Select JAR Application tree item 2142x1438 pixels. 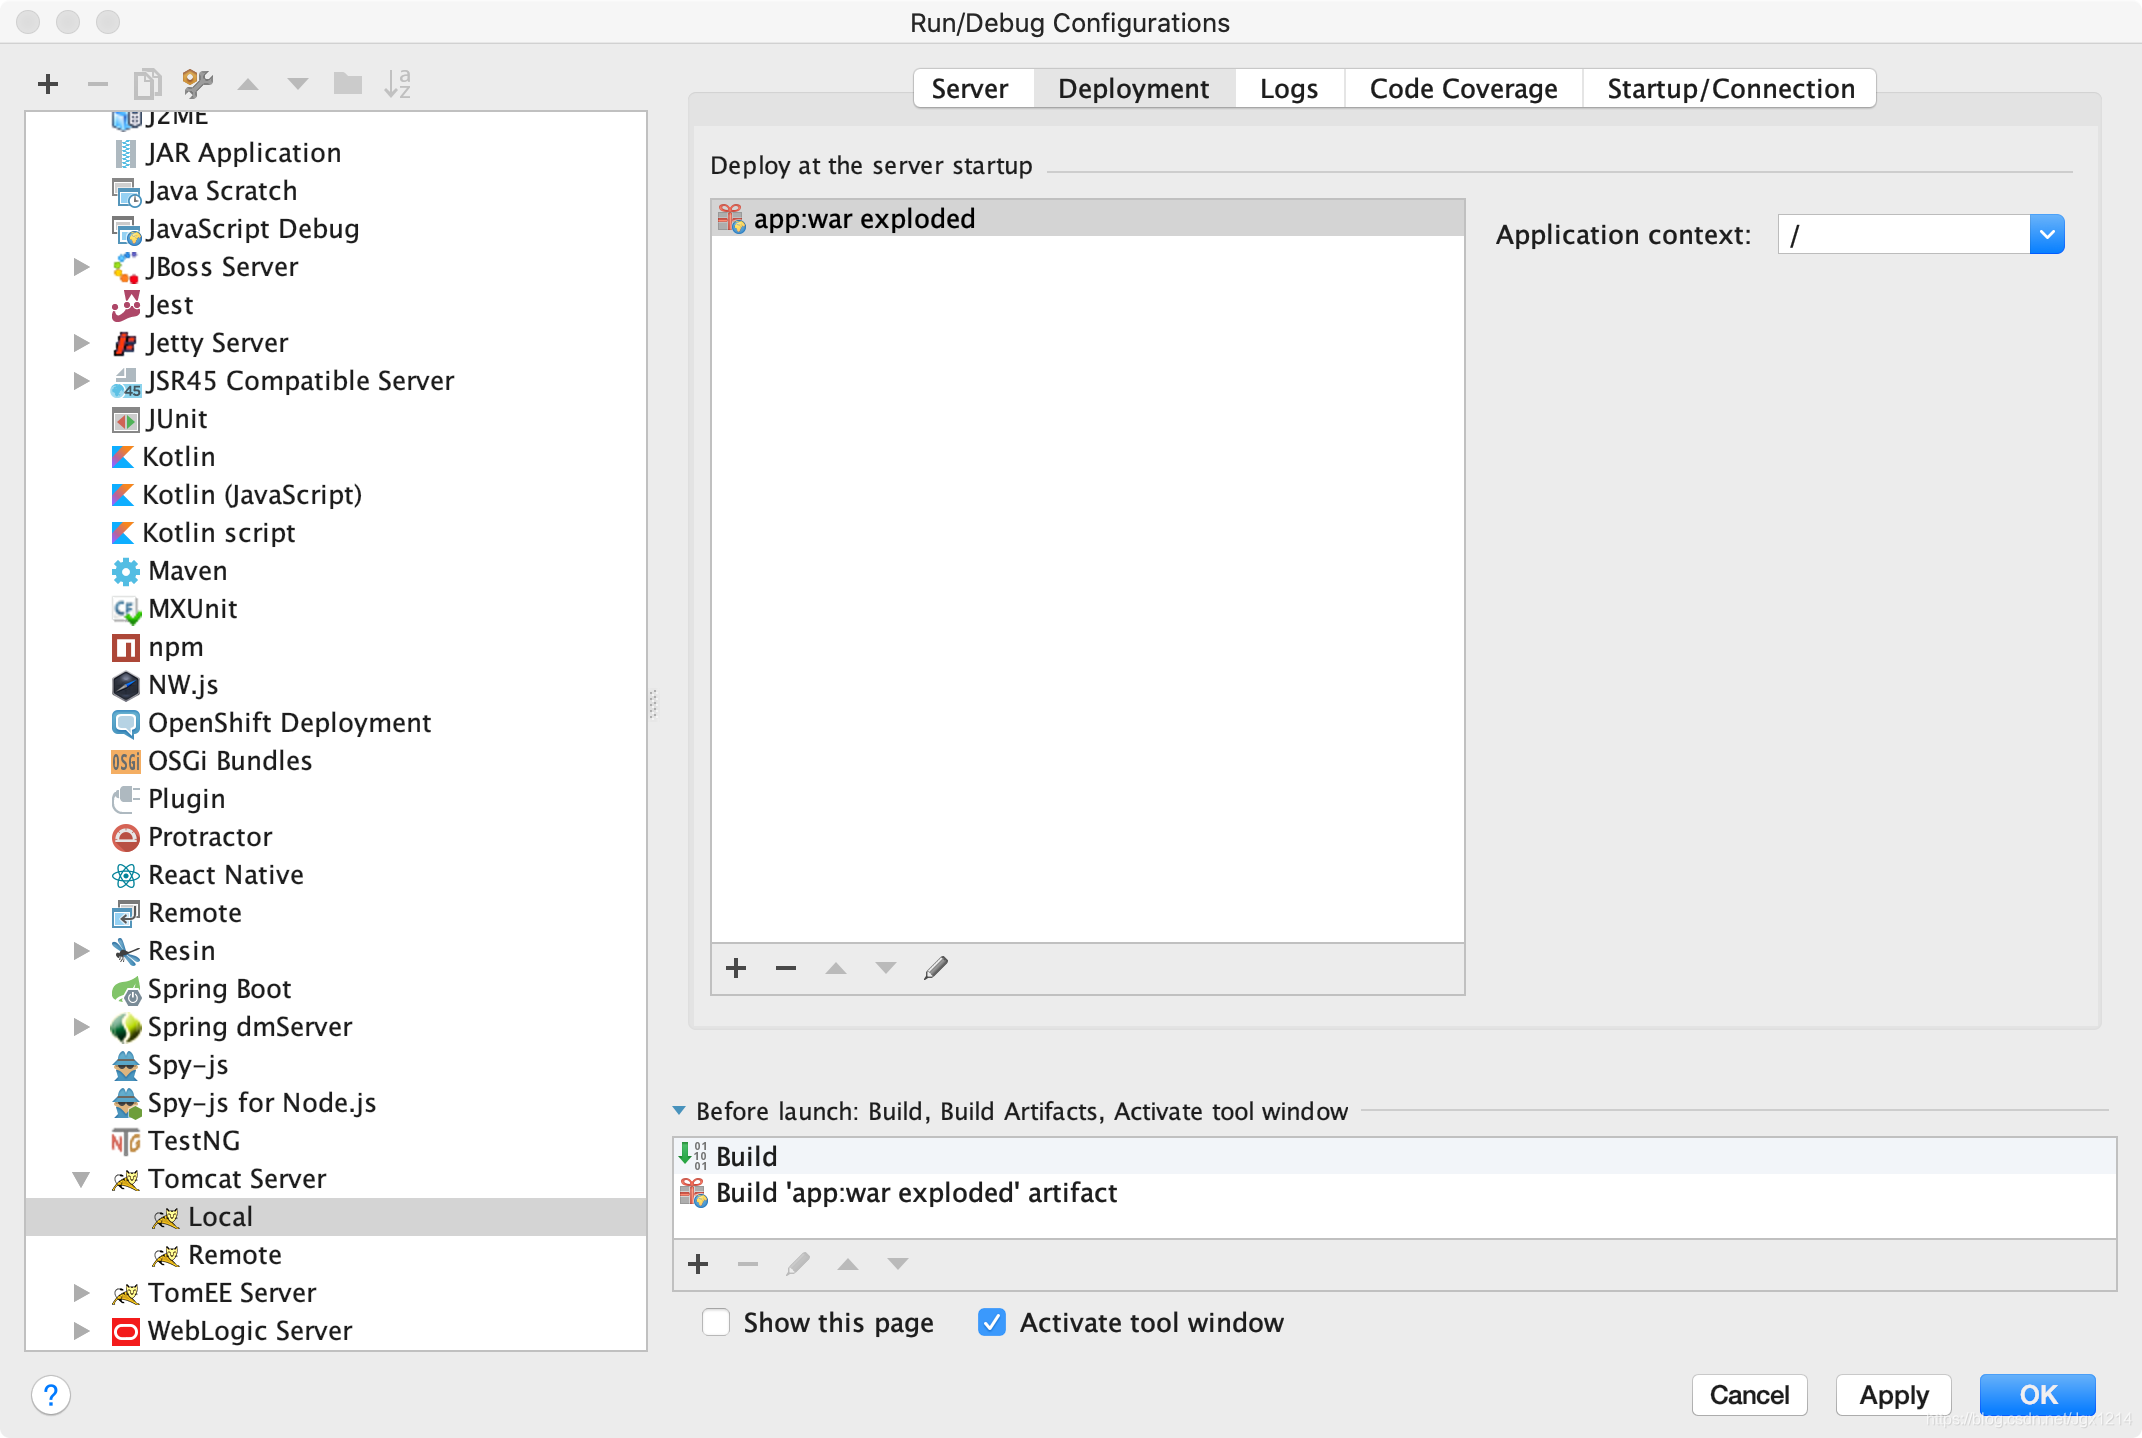[x=336, y=153]
